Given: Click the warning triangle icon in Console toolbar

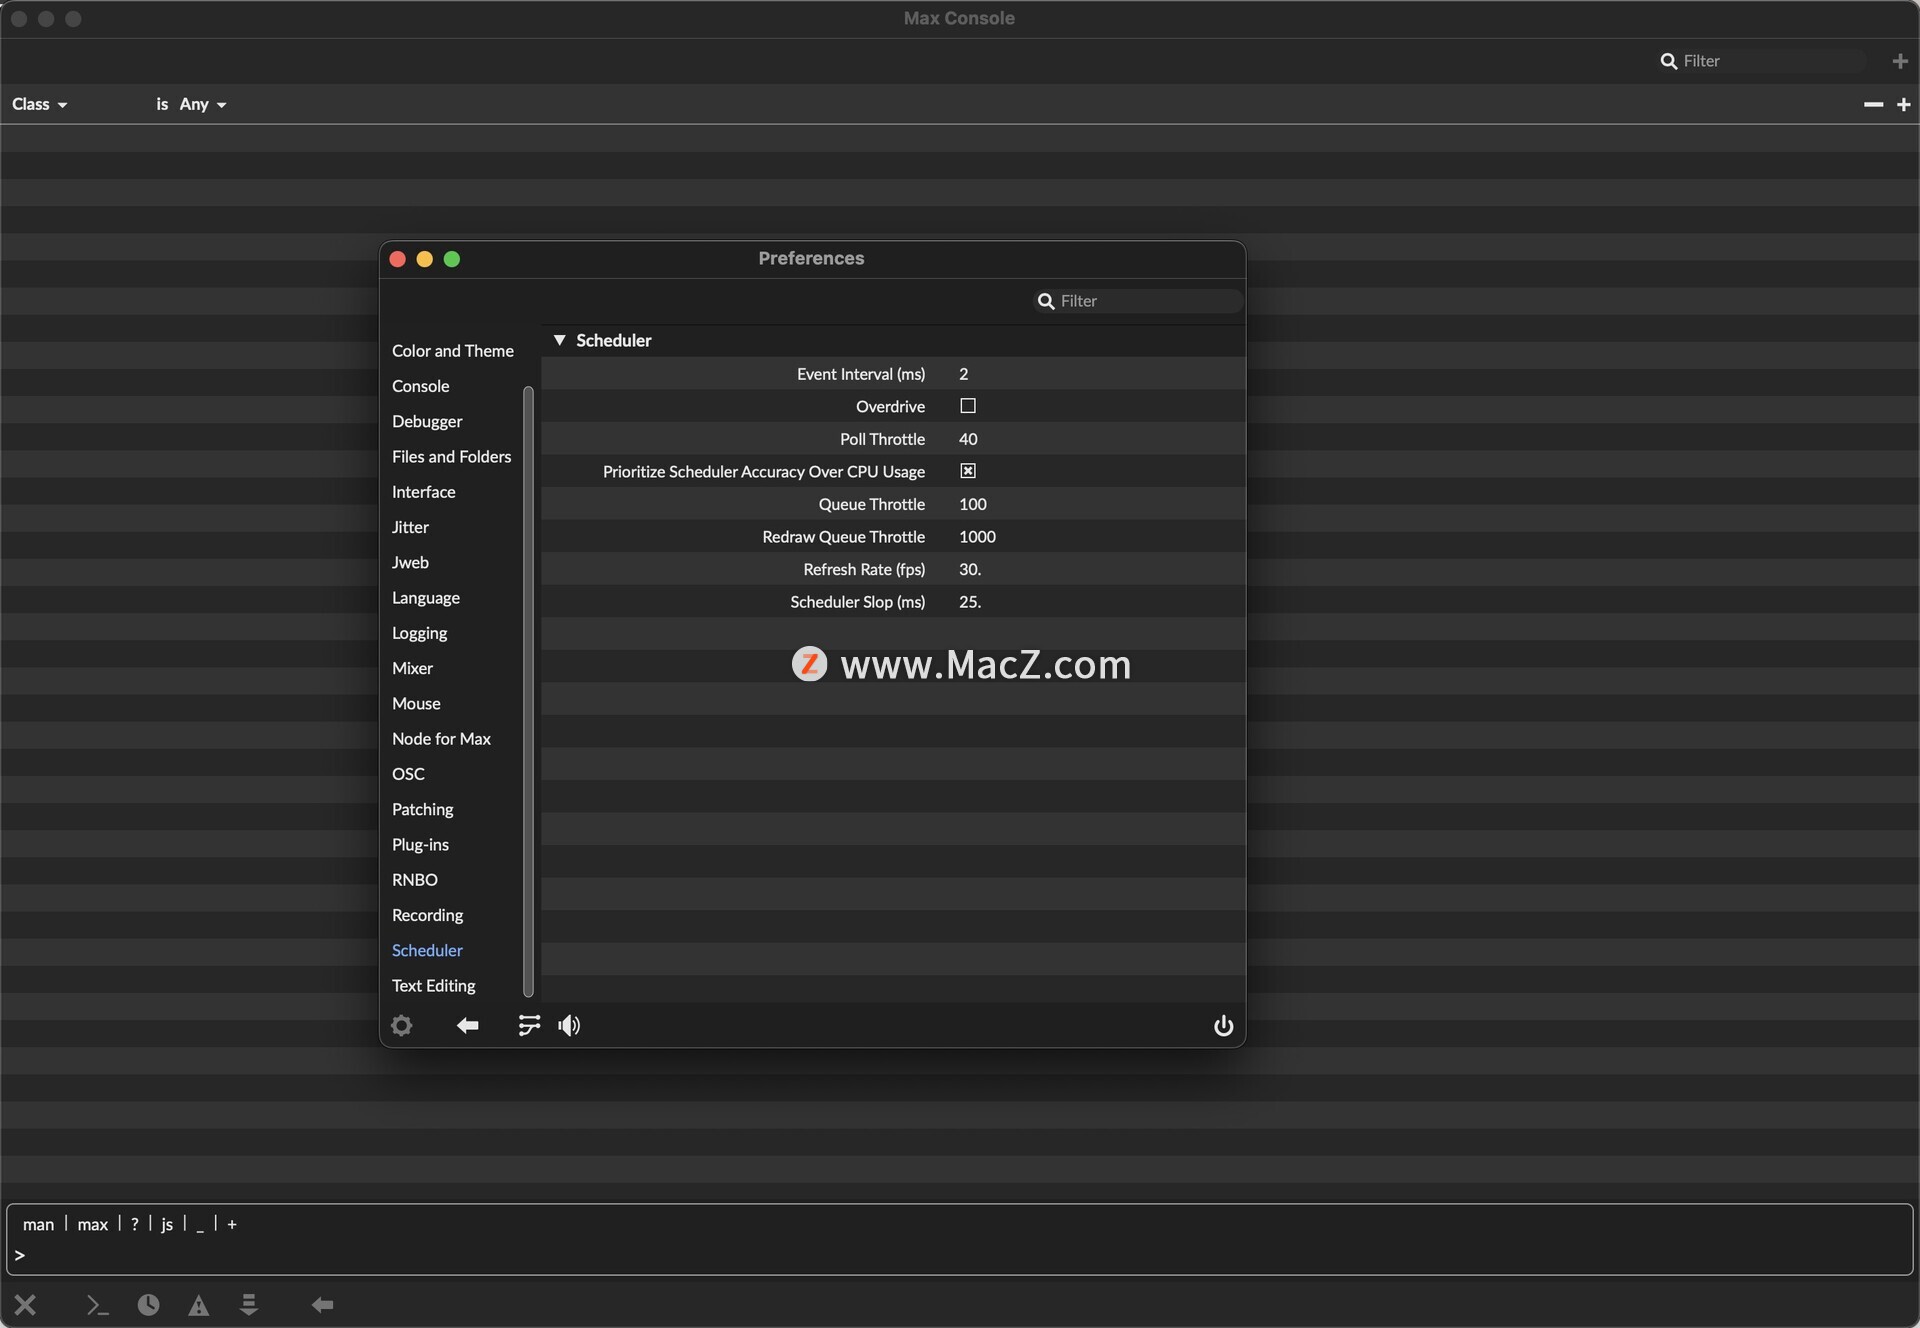Looking at the screenshot, I should (x=199, y=1305).
